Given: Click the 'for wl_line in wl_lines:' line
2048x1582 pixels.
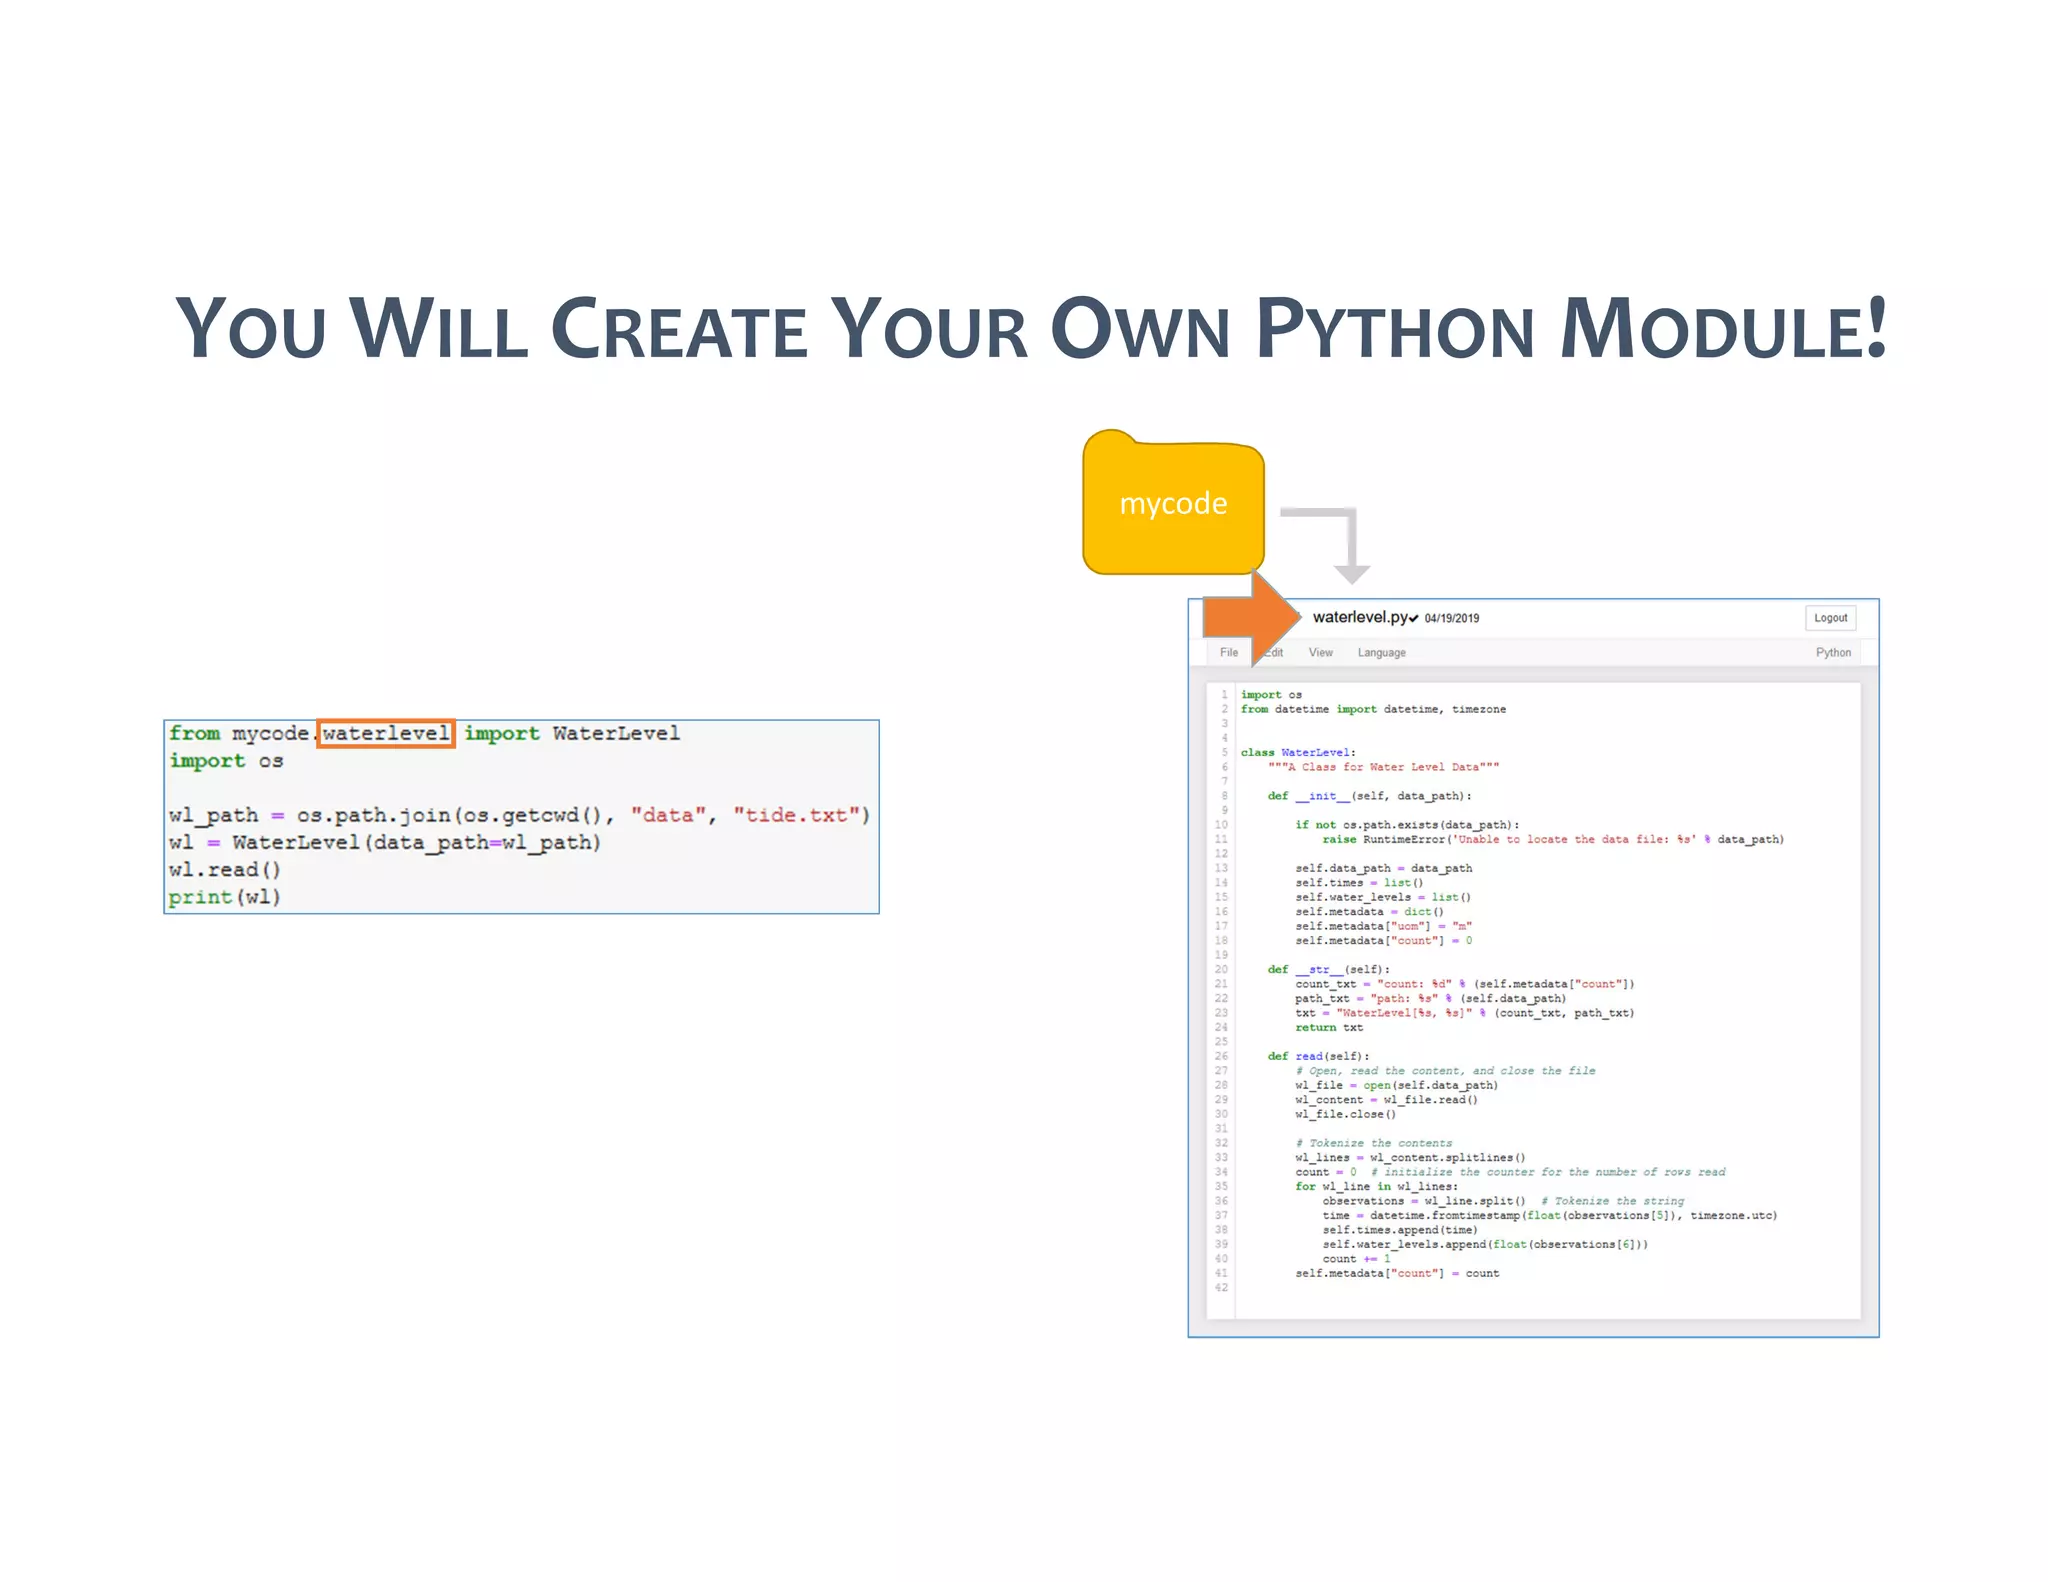Looking at the screenshot, I should (1376, 1187).
